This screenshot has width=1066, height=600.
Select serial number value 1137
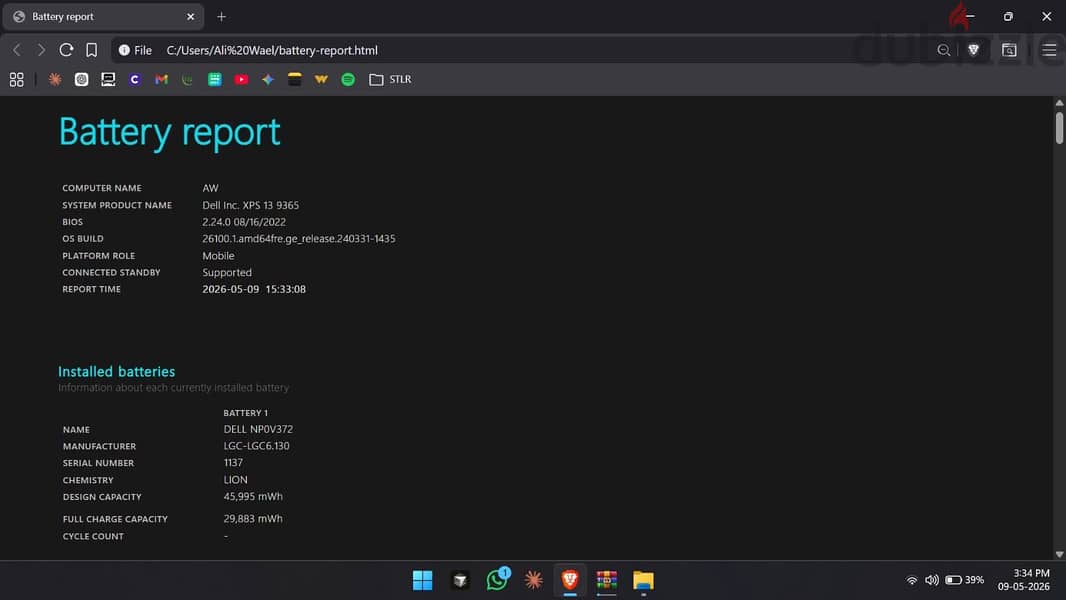click(x=233, y=463)
